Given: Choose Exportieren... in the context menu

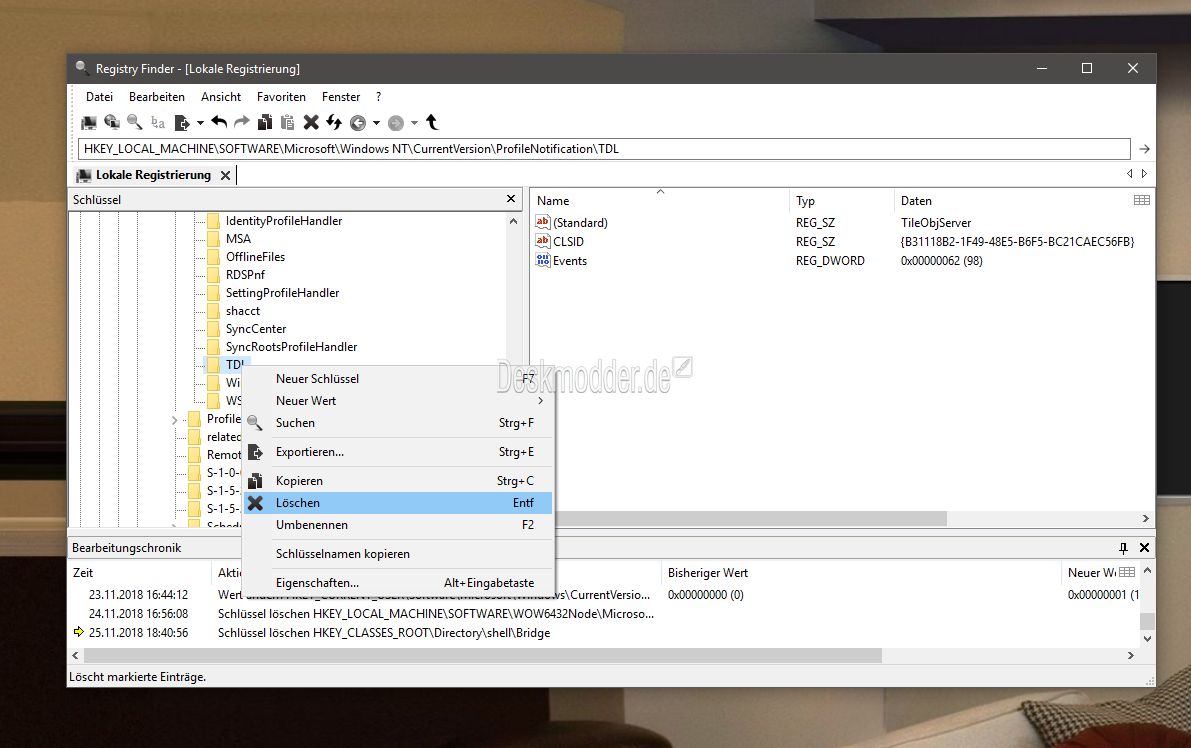Looking at the screenshot, I should click(x=399, y=452).
